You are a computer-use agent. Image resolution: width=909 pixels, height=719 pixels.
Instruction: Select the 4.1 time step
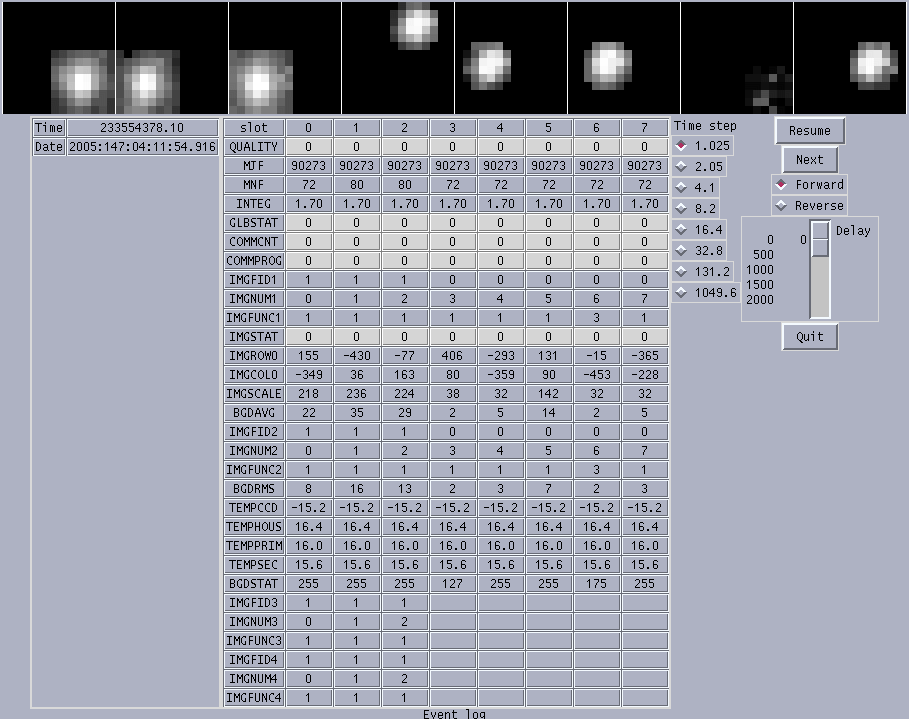coord(696,187)
